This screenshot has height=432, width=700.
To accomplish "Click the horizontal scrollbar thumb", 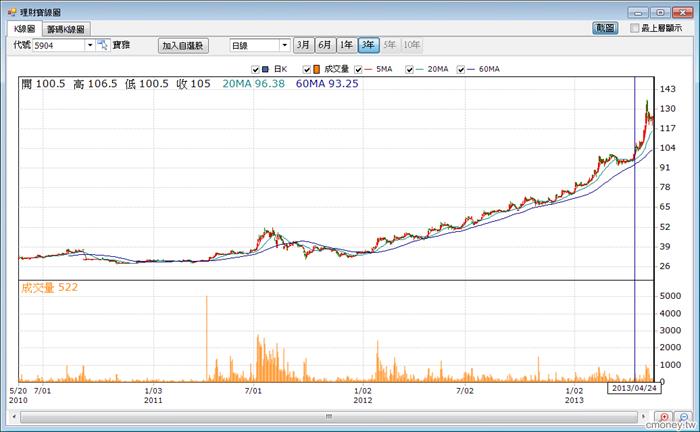I will pos(329,417).
